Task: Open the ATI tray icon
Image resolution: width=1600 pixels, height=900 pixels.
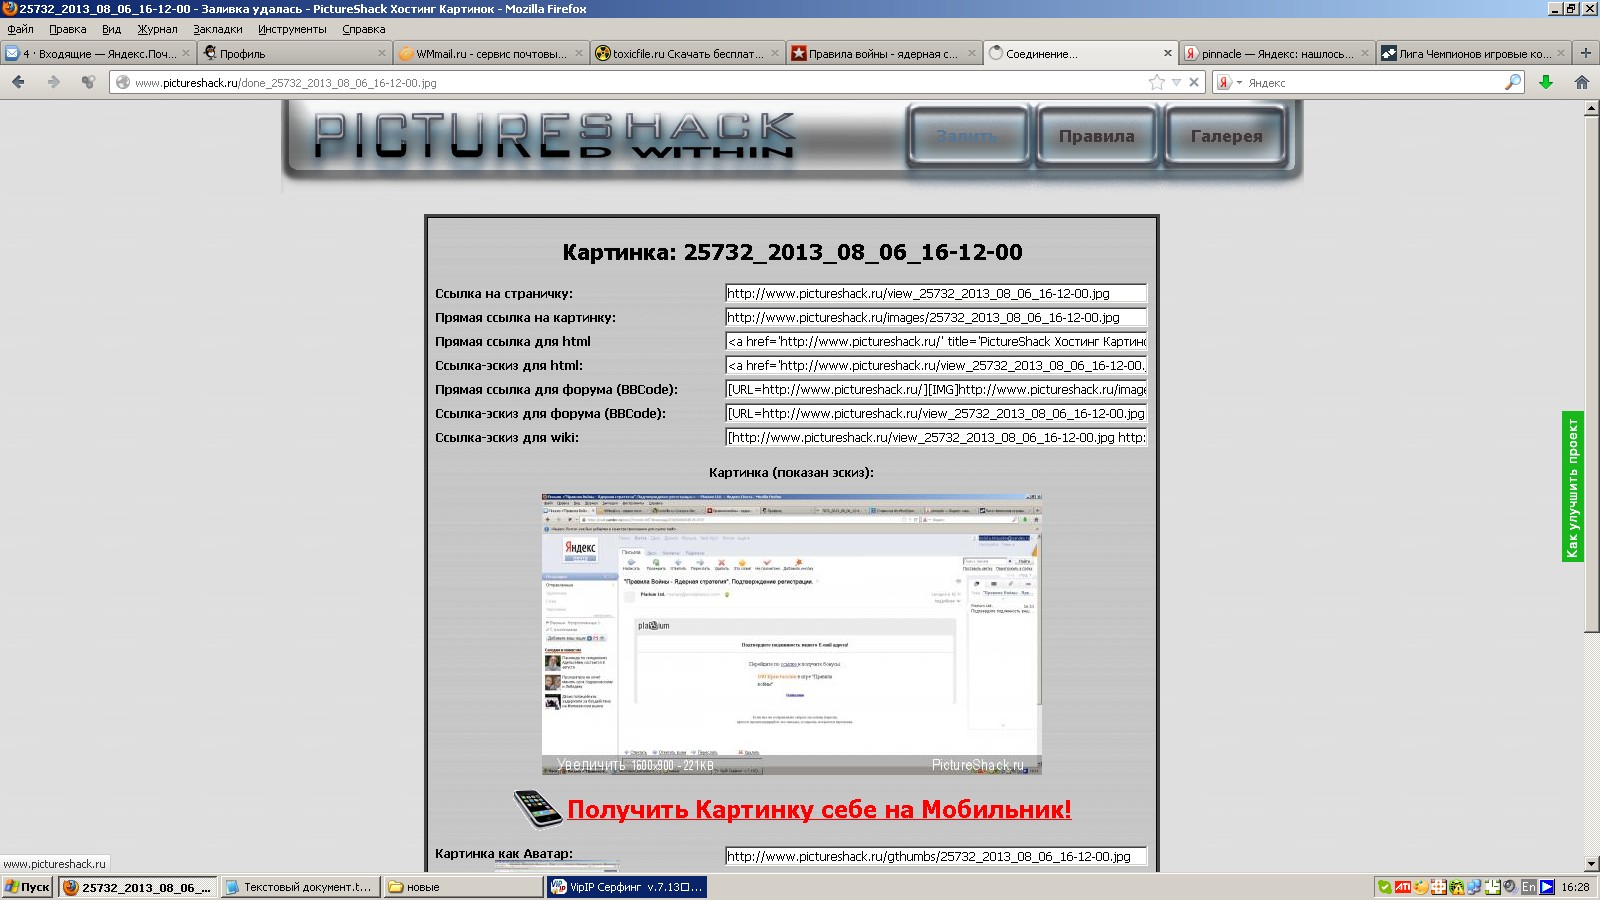Action: [1403, 887]
